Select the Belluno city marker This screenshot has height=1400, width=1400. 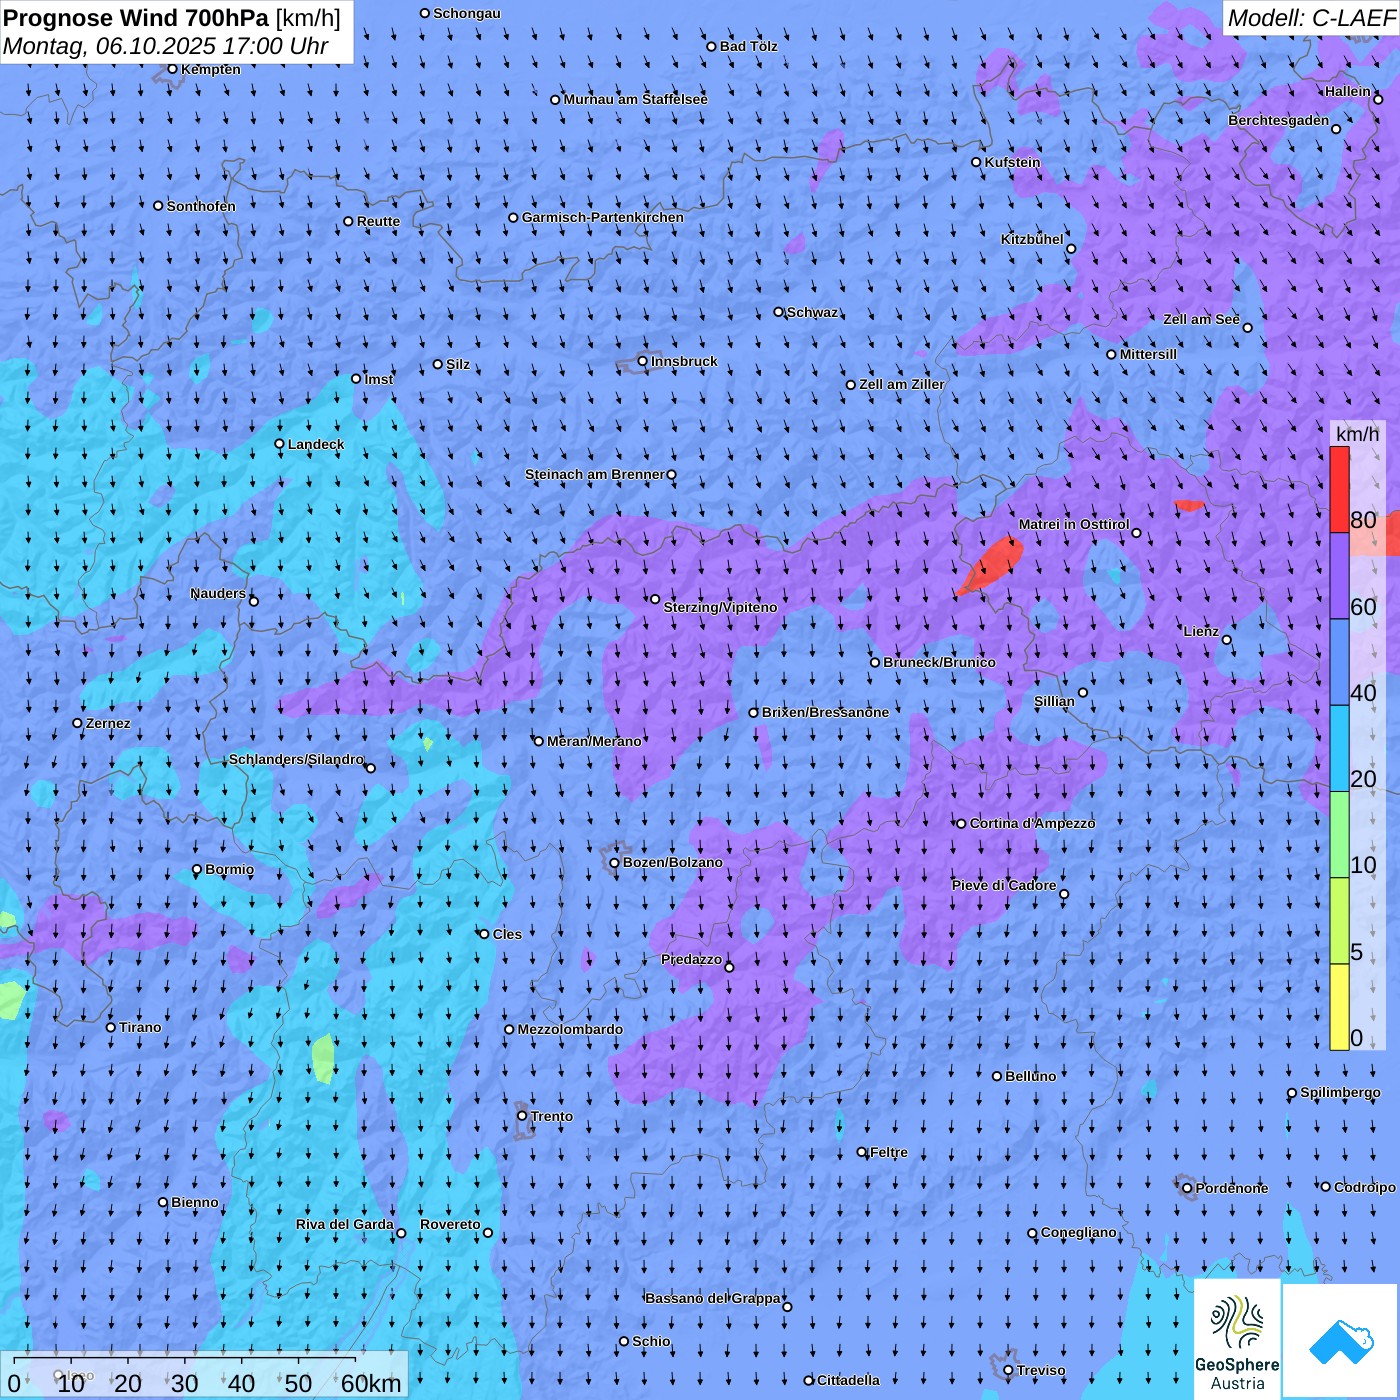coord(997,1076)
